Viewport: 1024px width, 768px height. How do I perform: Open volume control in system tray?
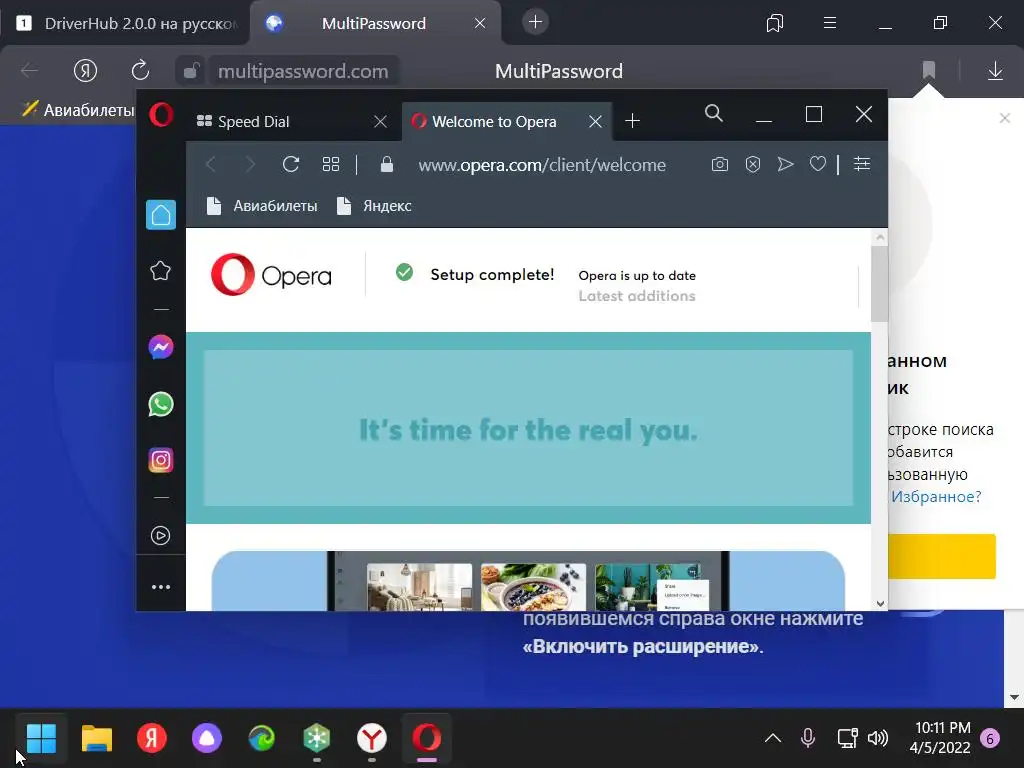(x=877, y=739)
